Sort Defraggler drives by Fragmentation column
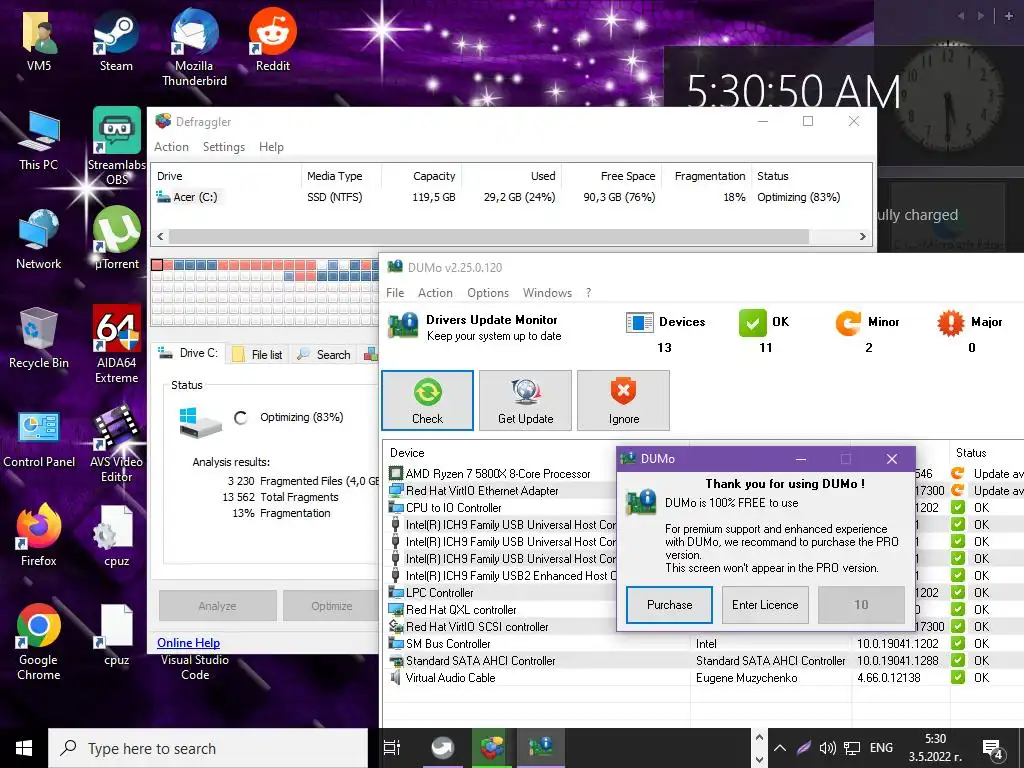Image resolution: width=1024 pixels, height=768 pixels. [x=705, y=176]
